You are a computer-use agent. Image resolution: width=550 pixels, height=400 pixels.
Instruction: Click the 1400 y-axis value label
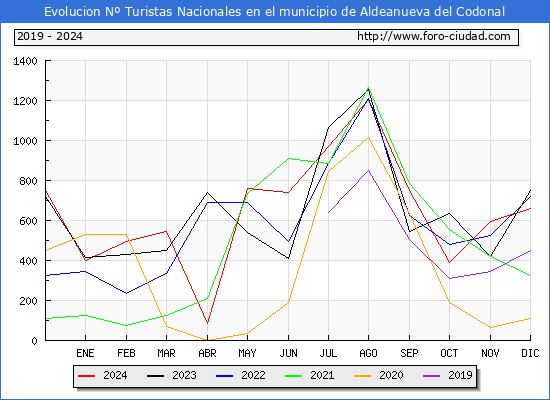click(x=25, y=61)
